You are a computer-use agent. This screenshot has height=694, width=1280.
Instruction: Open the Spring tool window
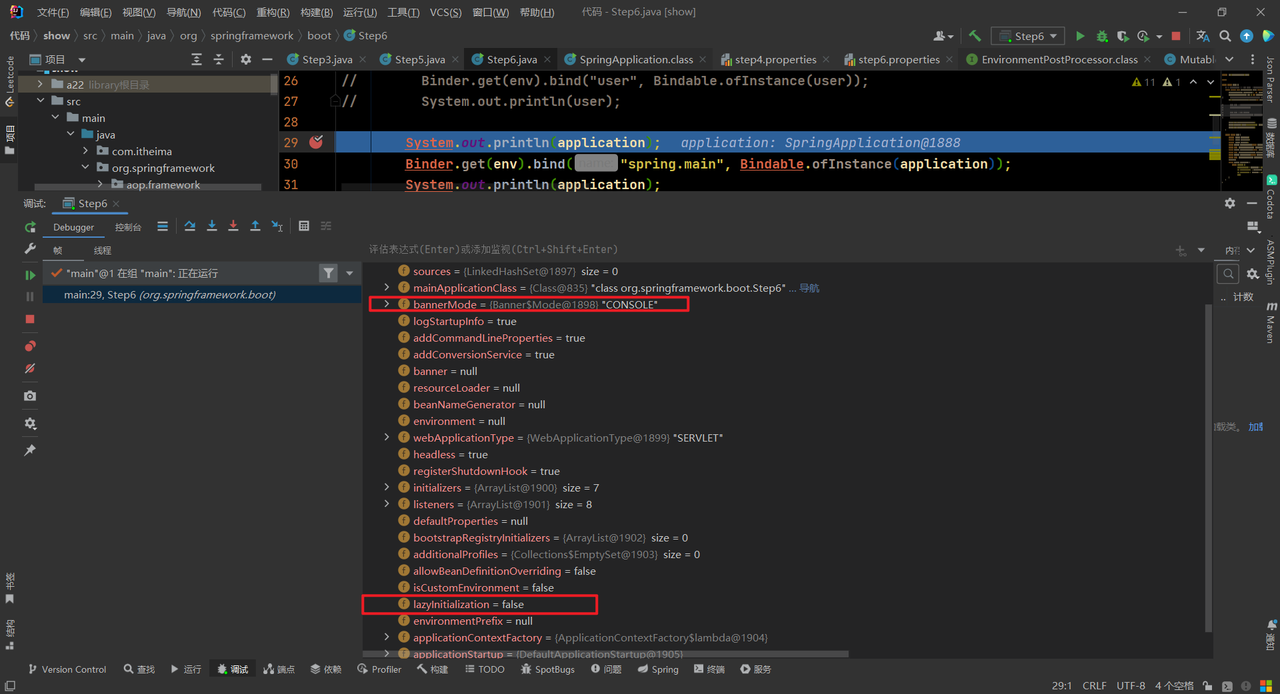click(657, 669)
